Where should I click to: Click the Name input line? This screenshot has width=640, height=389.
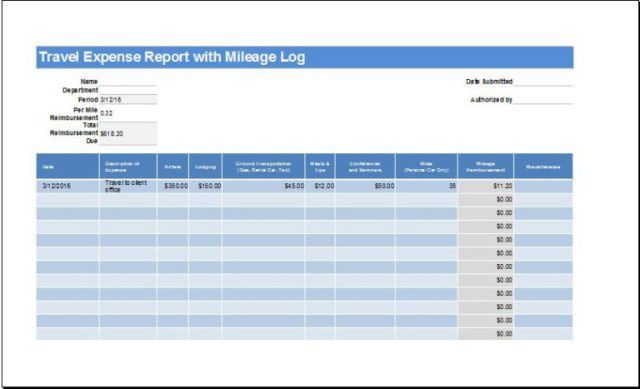tap(128, 82)
